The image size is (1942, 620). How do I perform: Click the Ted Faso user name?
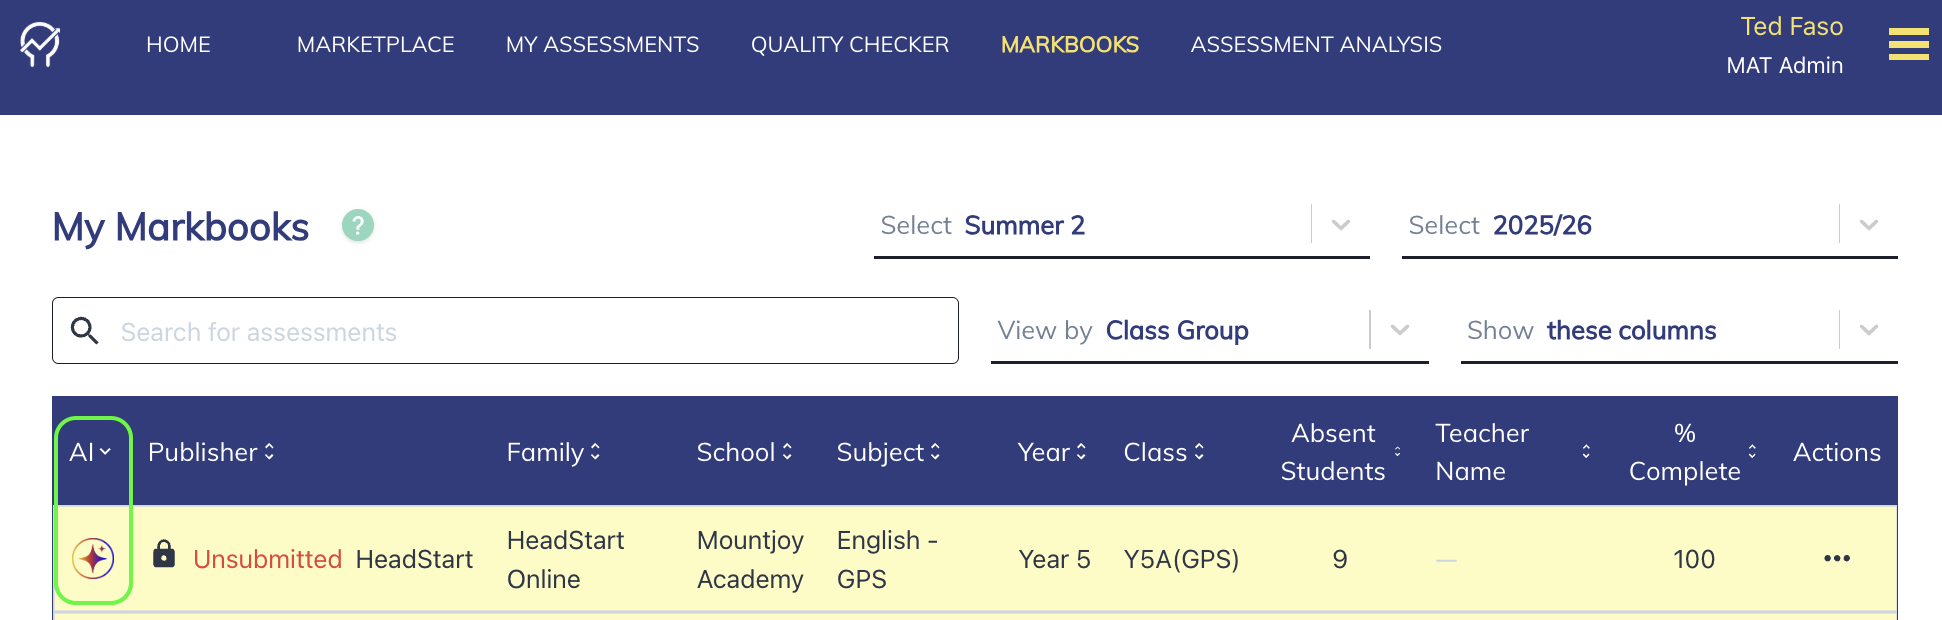pos(1791,27)
